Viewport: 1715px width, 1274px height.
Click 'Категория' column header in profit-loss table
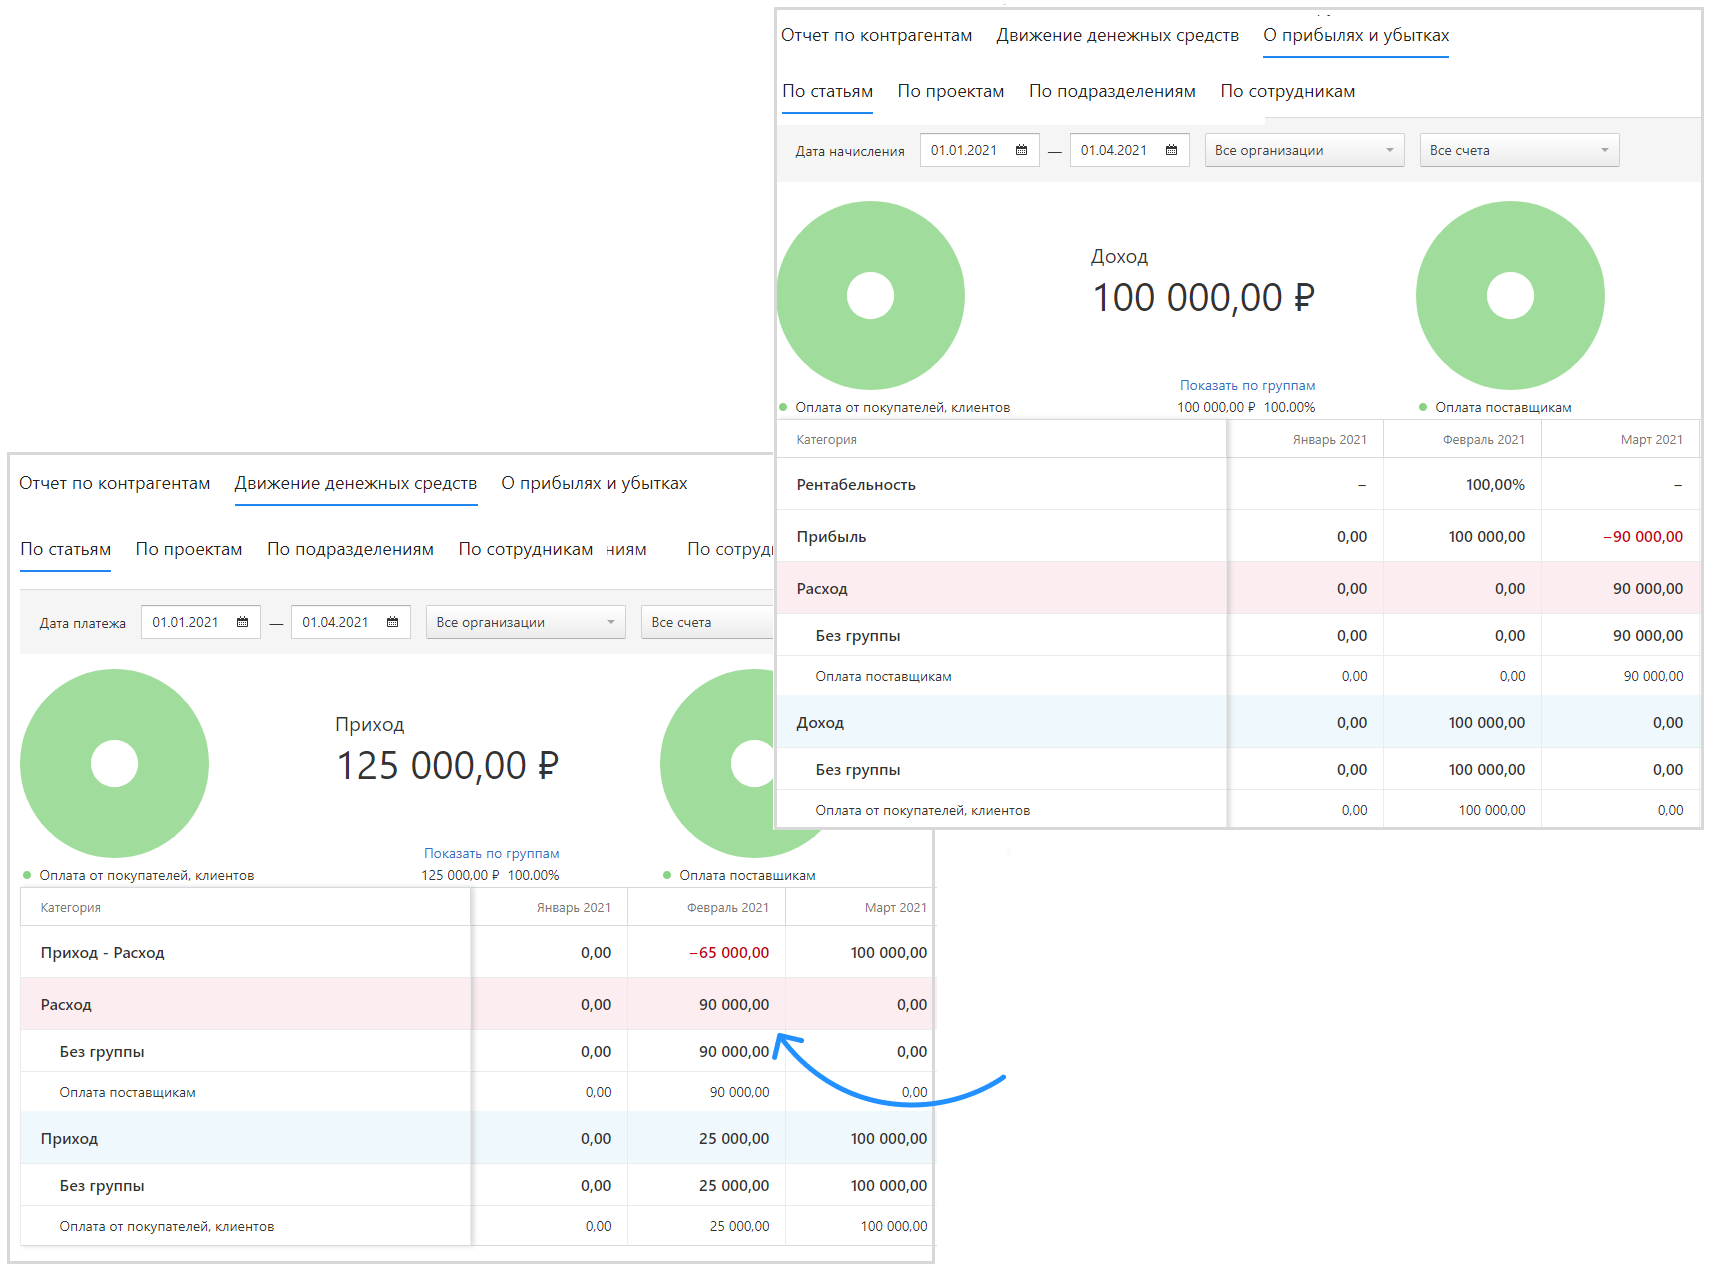[x=826, y=439]
